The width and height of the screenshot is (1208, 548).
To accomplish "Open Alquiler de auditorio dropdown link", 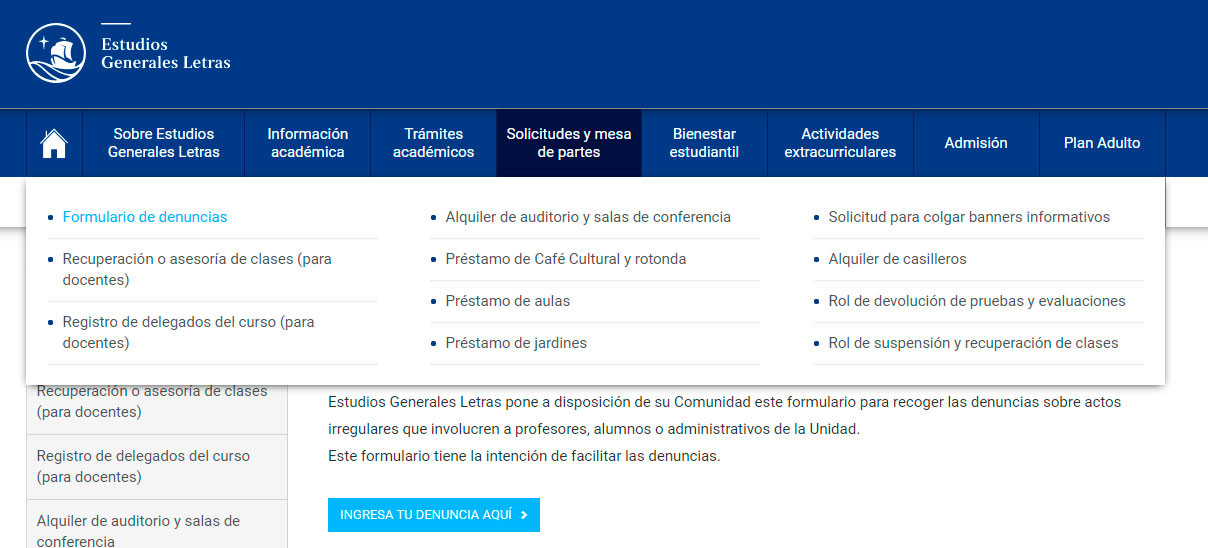I will click(x=588, y=217).
